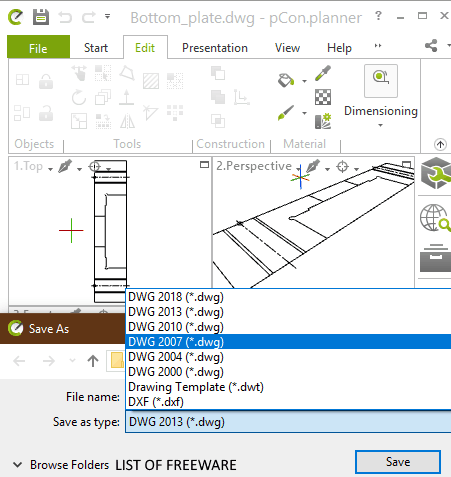
Task: Expand the paint bucket dropdown arrow
Action: (x=304, y=81)
